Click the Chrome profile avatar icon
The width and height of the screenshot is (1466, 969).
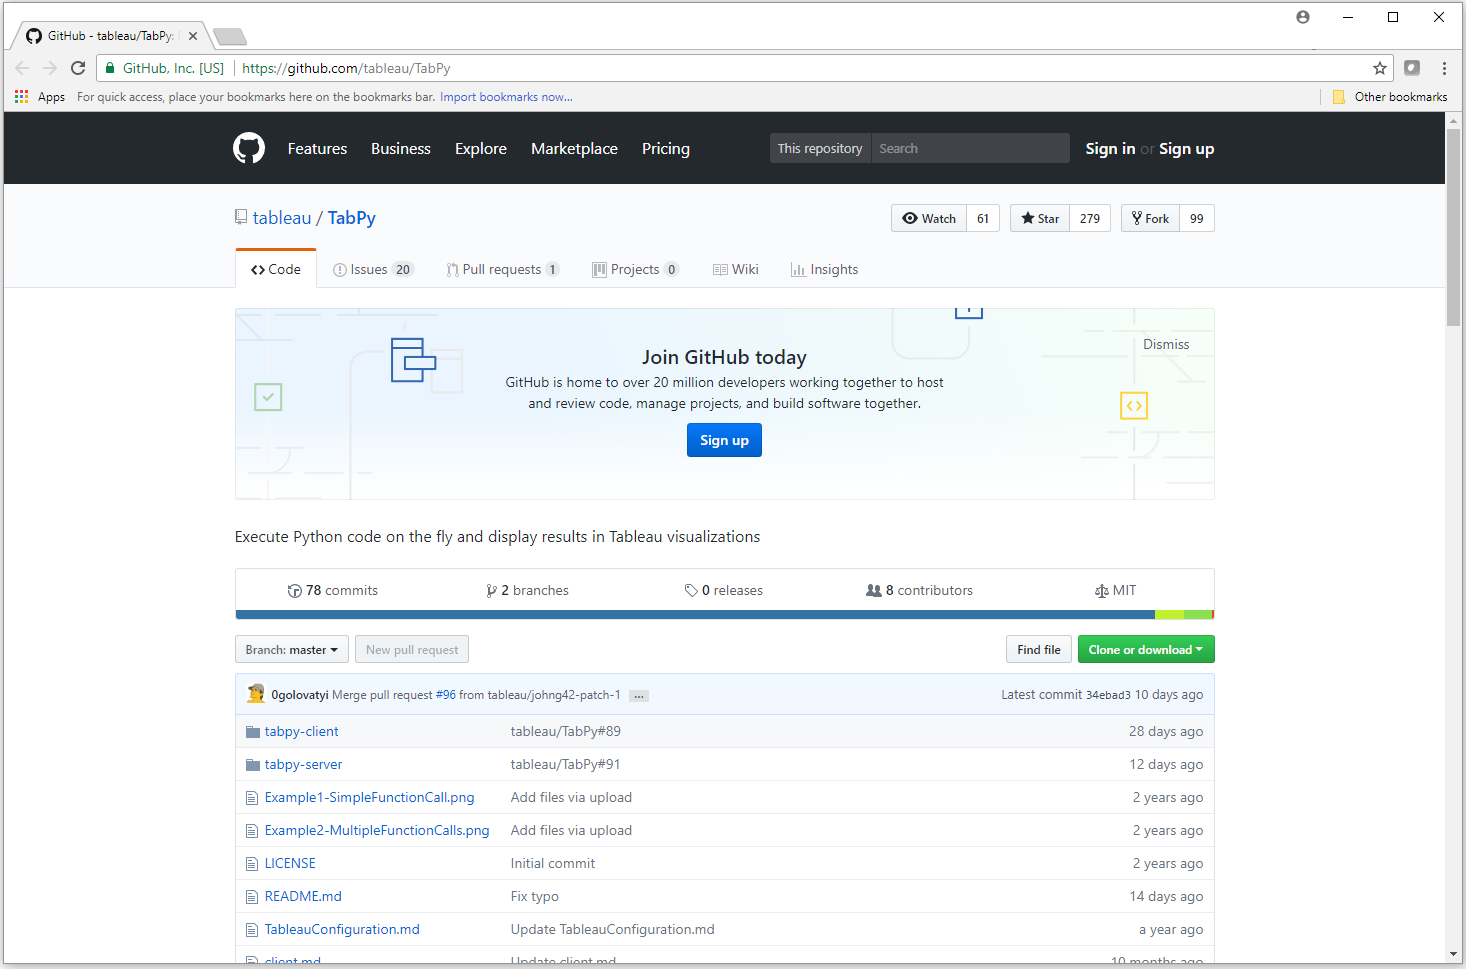point(1303,17)
